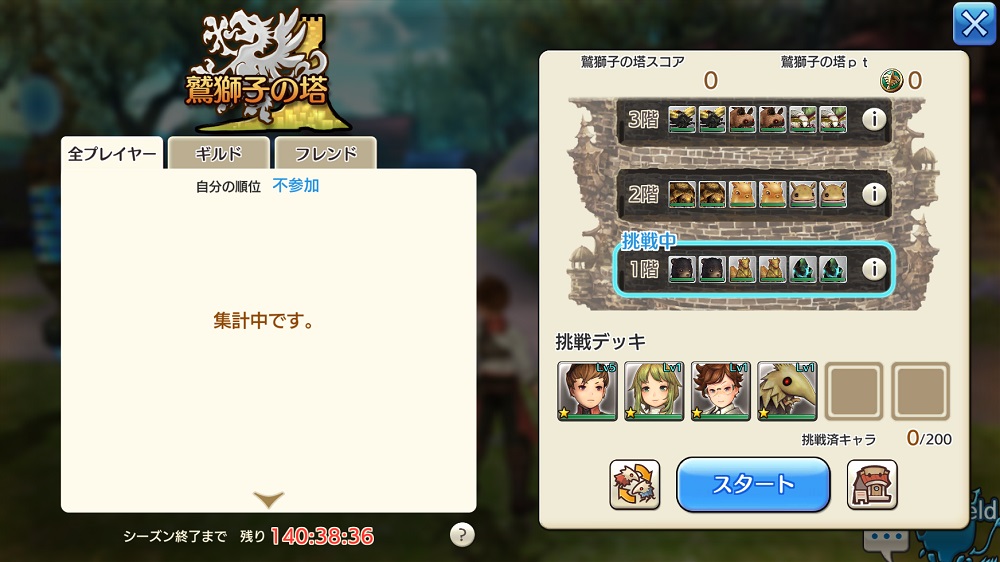Select the bird monster deck portrait
This screenshot has width=1000, height=562.
[x=787, y=391]
